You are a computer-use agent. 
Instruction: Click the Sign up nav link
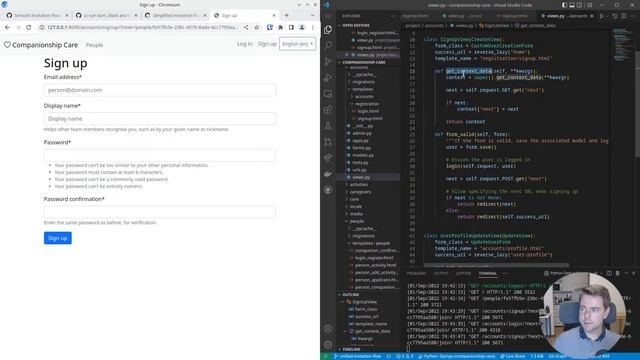pos(267,44)
